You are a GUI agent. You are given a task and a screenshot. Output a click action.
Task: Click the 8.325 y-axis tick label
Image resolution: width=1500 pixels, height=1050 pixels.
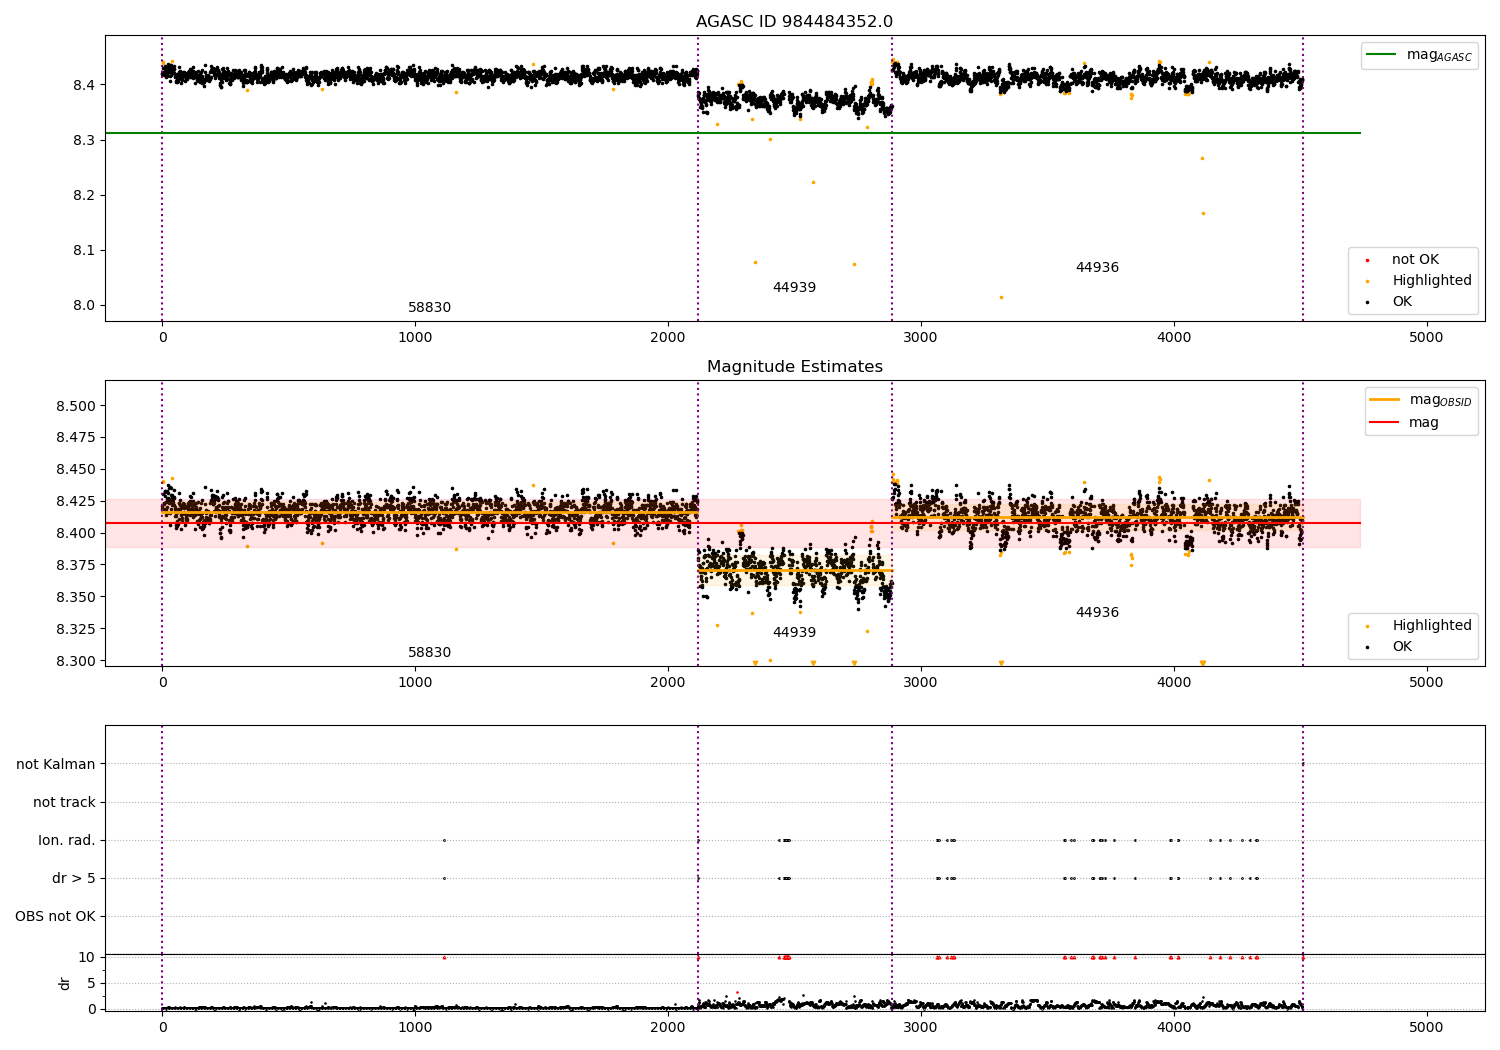(76, 630)
